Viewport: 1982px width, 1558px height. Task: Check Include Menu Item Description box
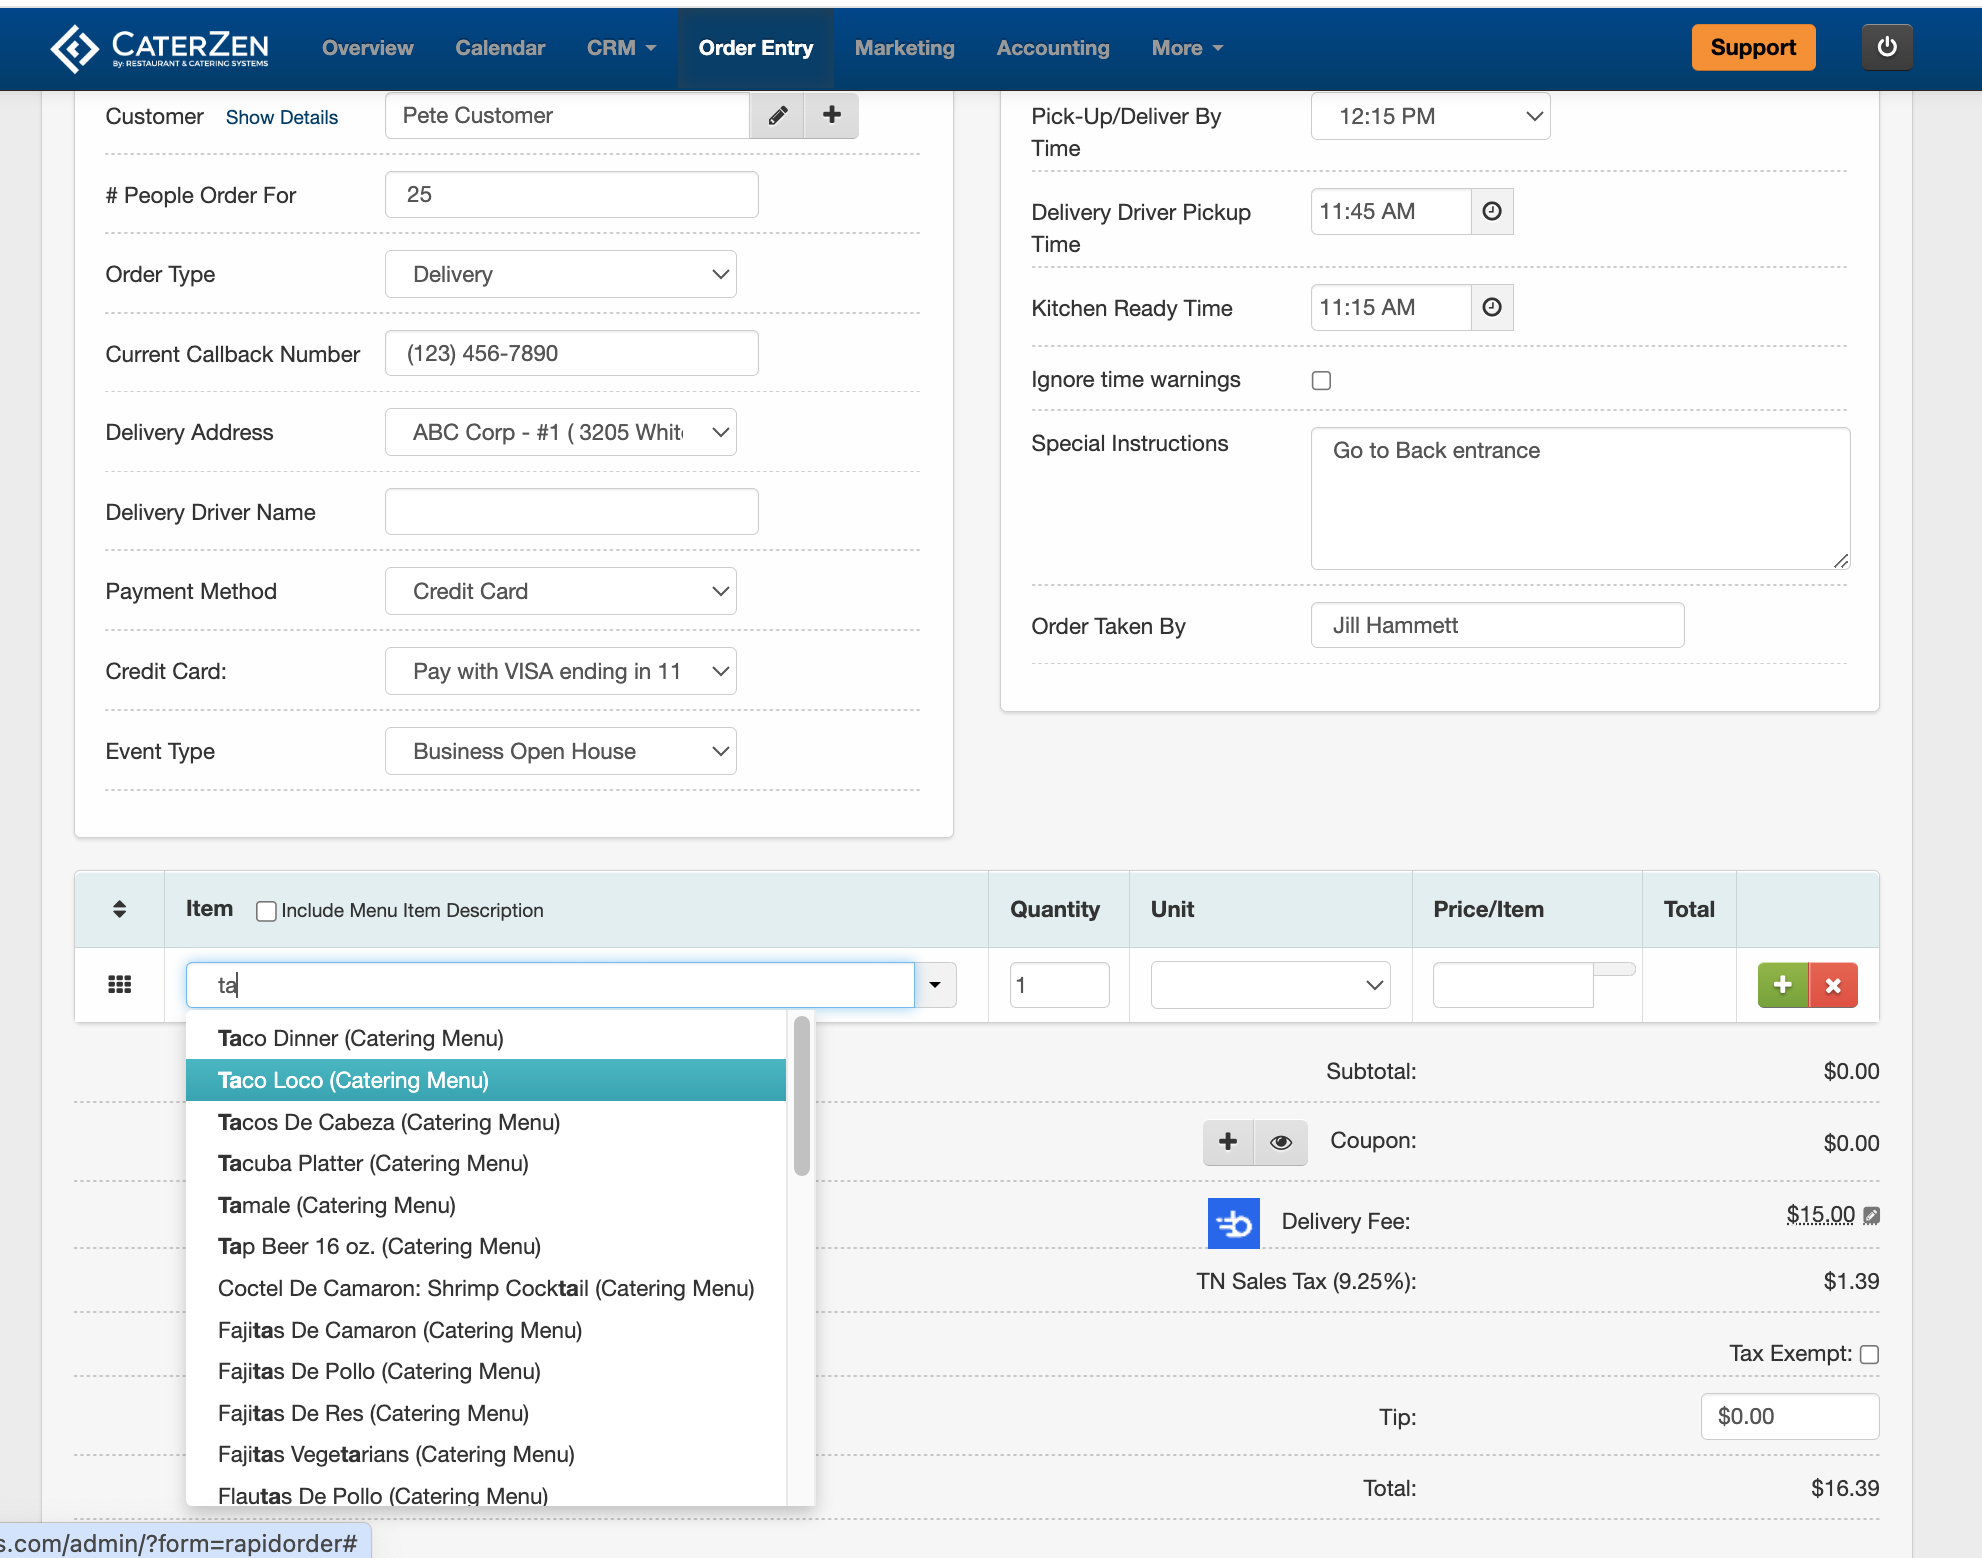266,911
